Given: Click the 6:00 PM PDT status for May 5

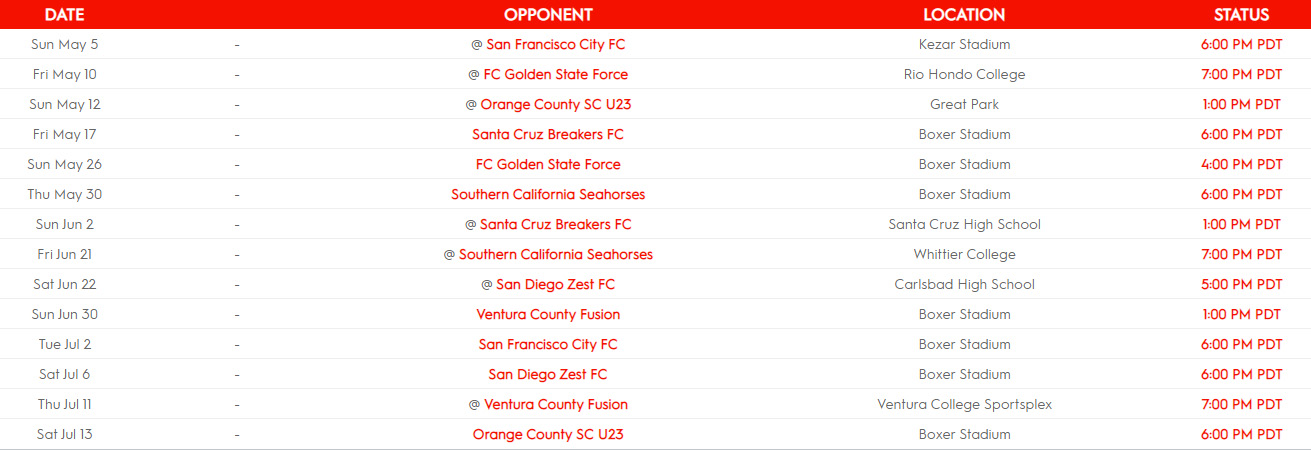Looking at the screenshot, I should pyautogui.click(x=1241, y=44).
